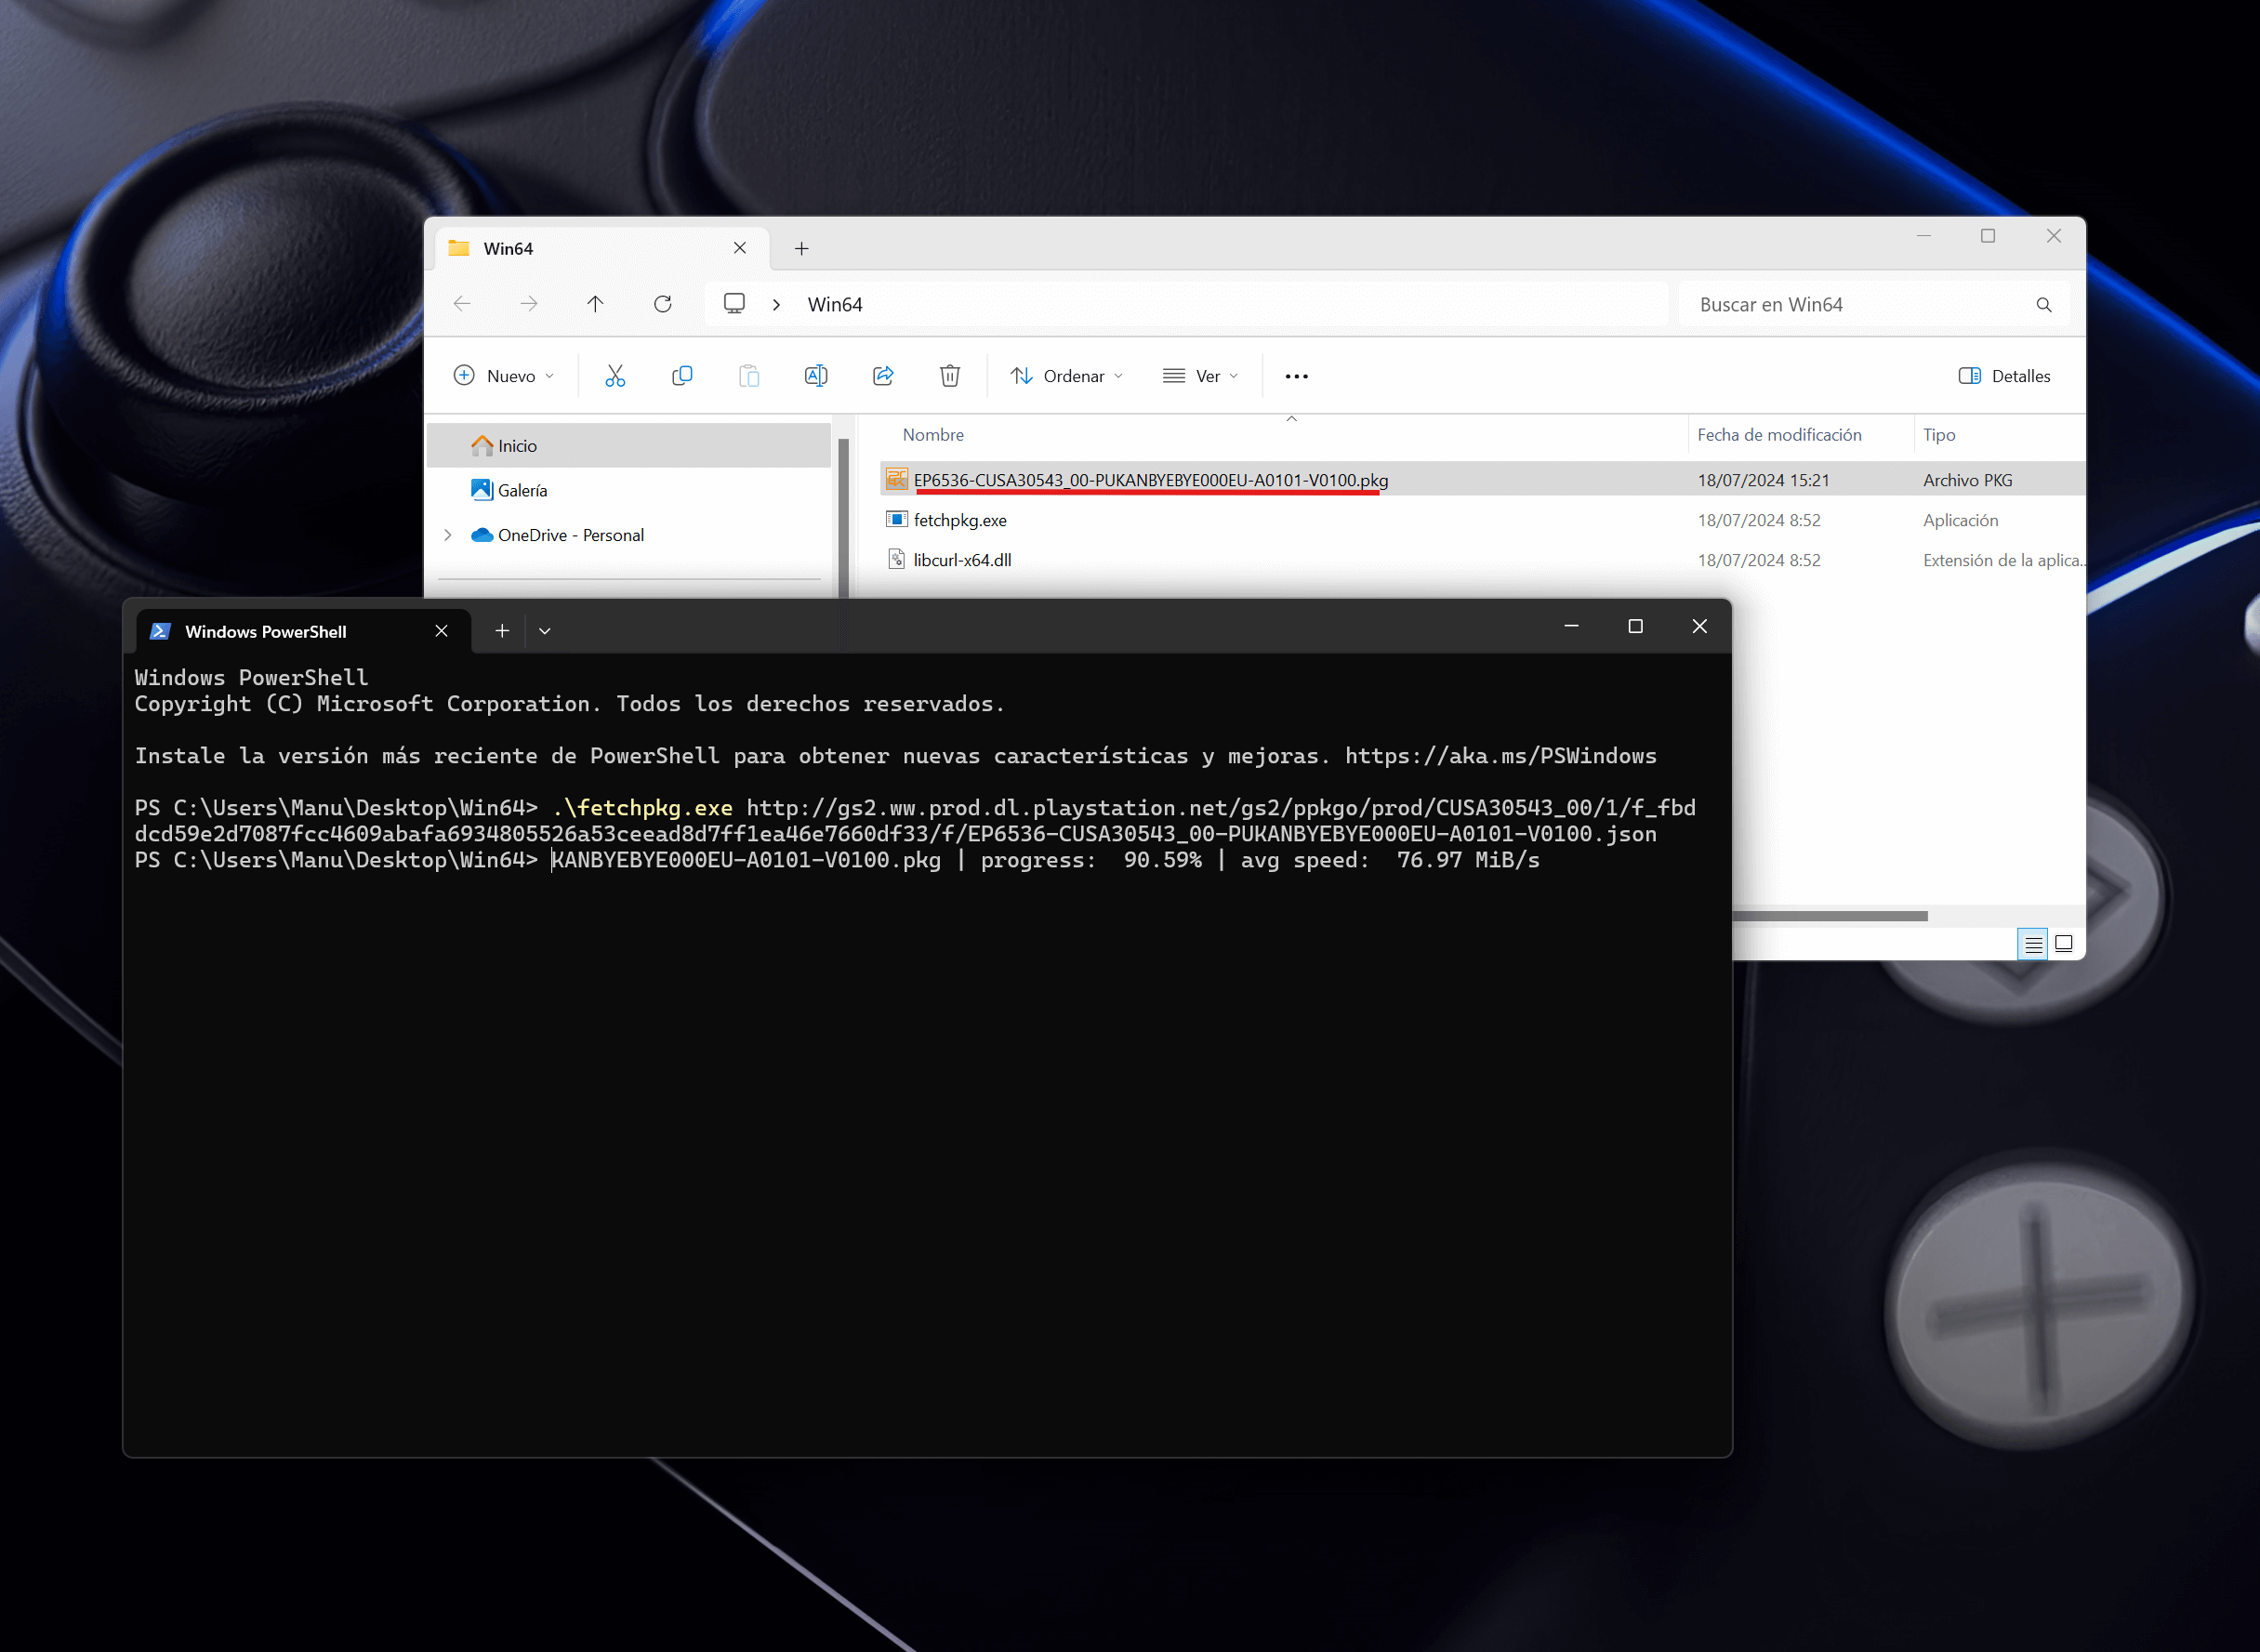Switch to details list view icon

[2033, 944]
